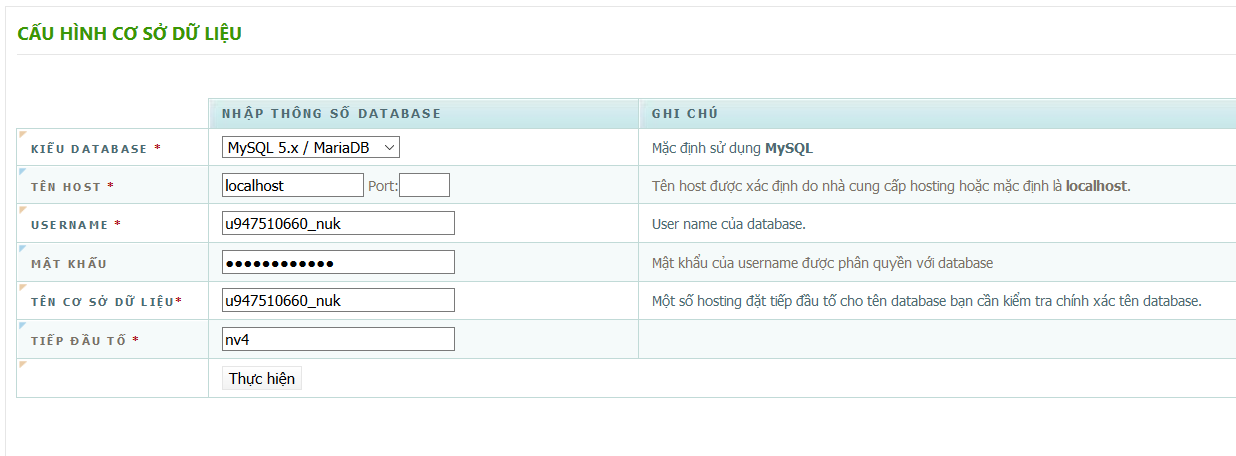
Task: Click the Tiếp đầu tố prefix field
Action: pos(338,339)
